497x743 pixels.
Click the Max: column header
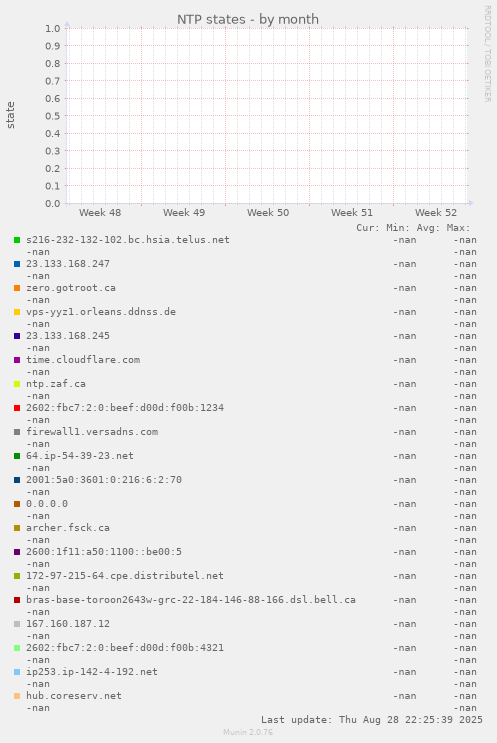[x=458, y=228]
